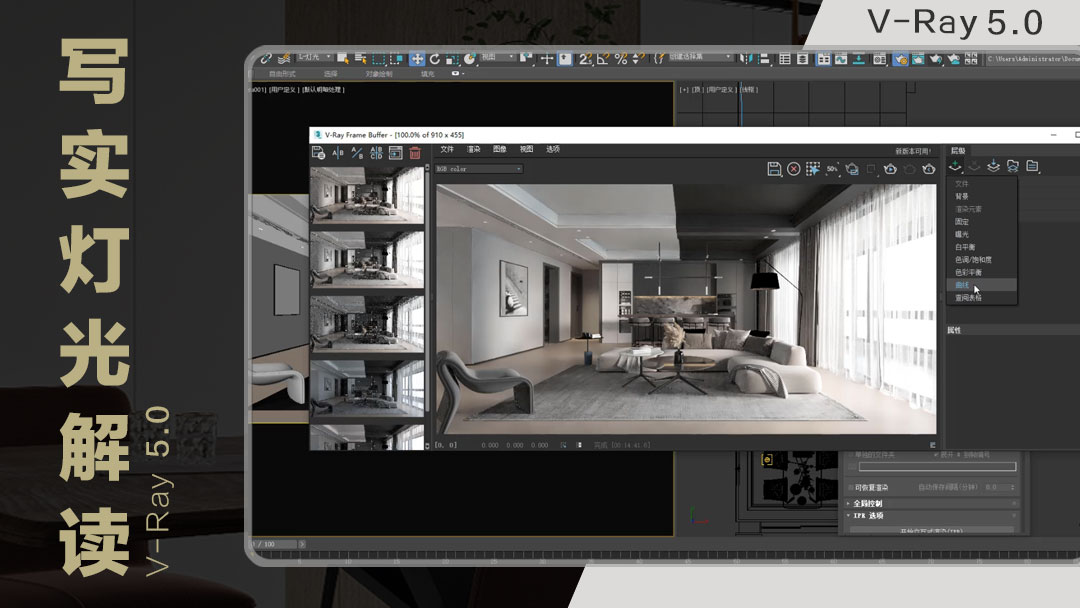The width and height of the screenshot is (1080, 608).
Task: Delete history image with red trash icon
Action: pos(415,153)
